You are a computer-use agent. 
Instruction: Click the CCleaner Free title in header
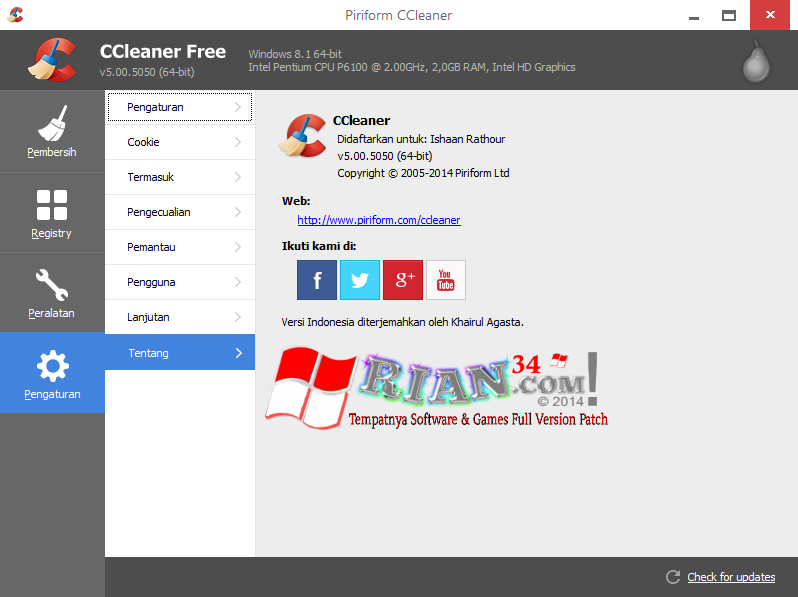163,51
